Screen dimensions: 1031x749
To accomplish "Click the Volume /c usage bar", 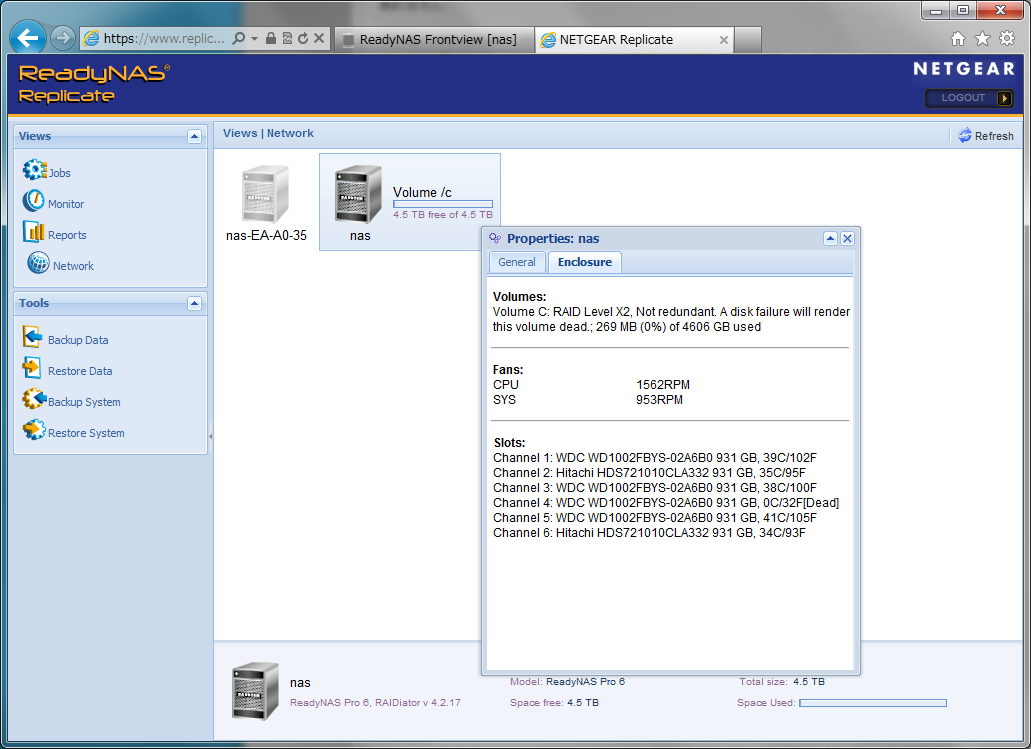I will 442,204.
